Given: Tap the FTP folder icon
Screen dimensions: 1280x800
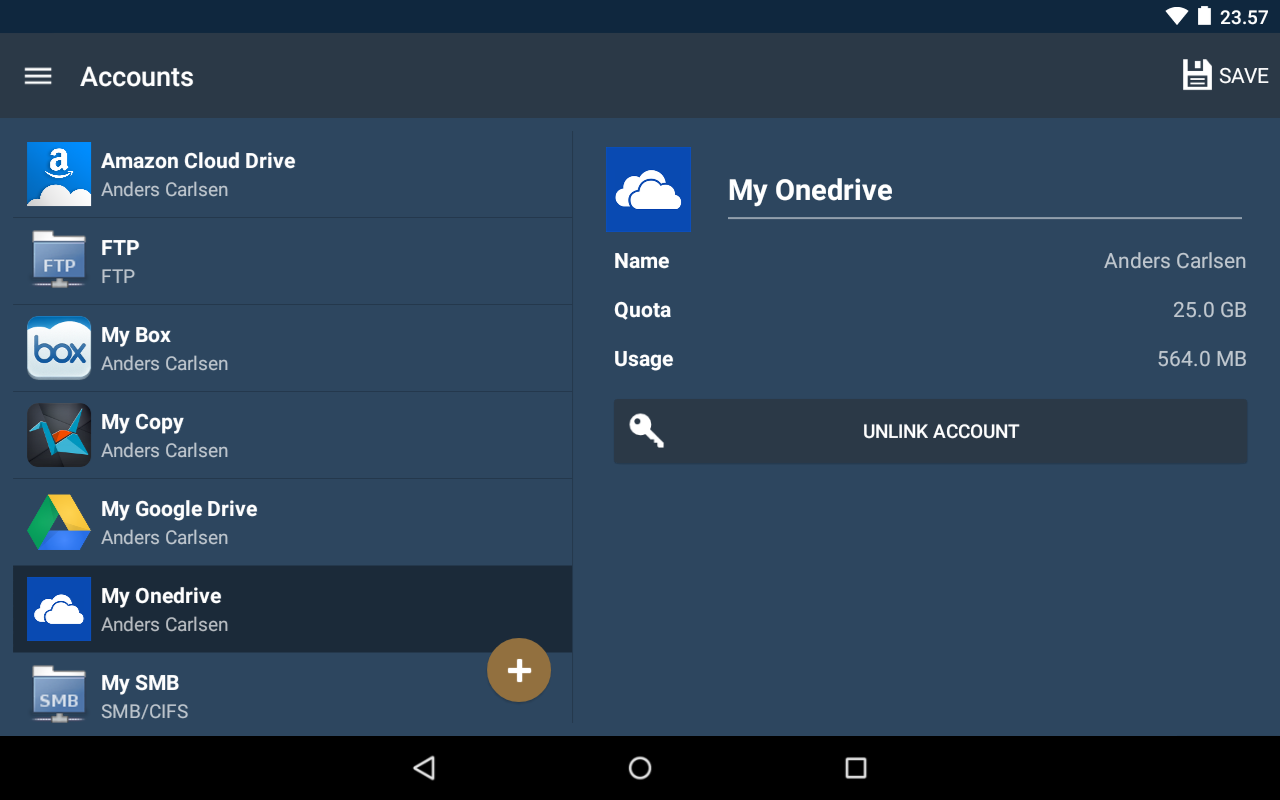Looking at the screenshot, I should (x=59, y=261).
